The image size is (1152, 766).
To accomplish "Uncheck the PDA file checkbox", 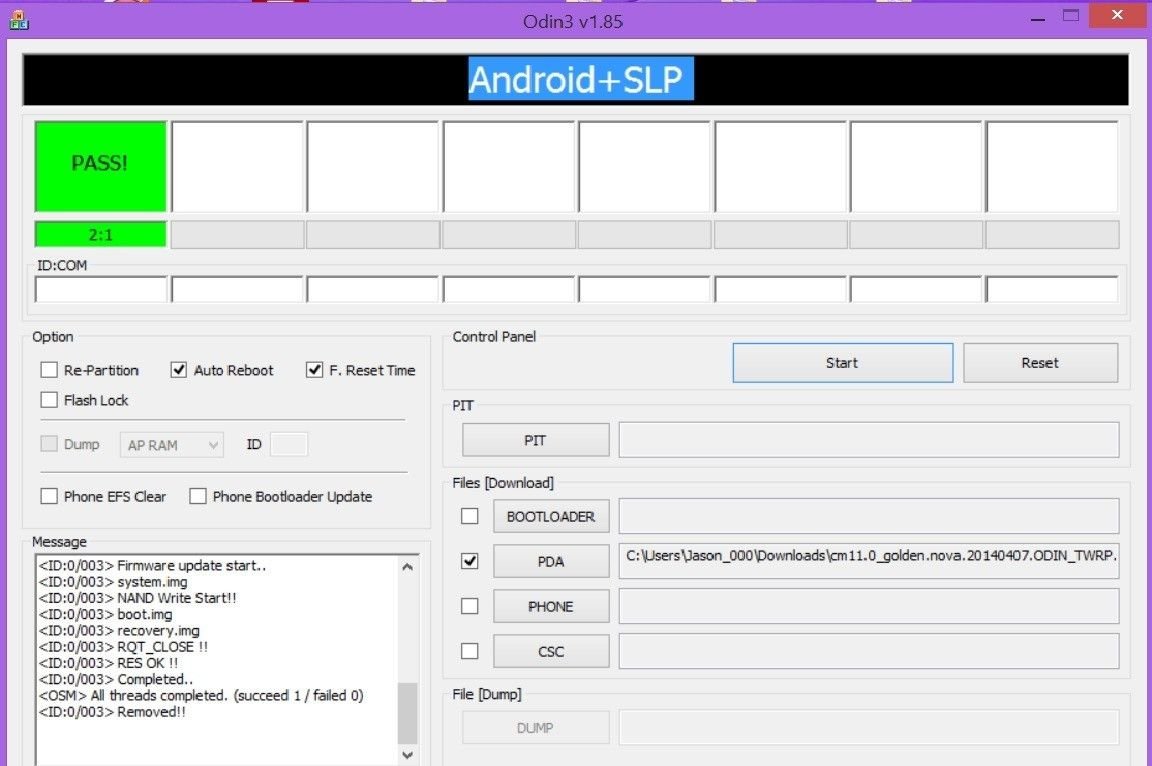I will (x=469, y=561).
